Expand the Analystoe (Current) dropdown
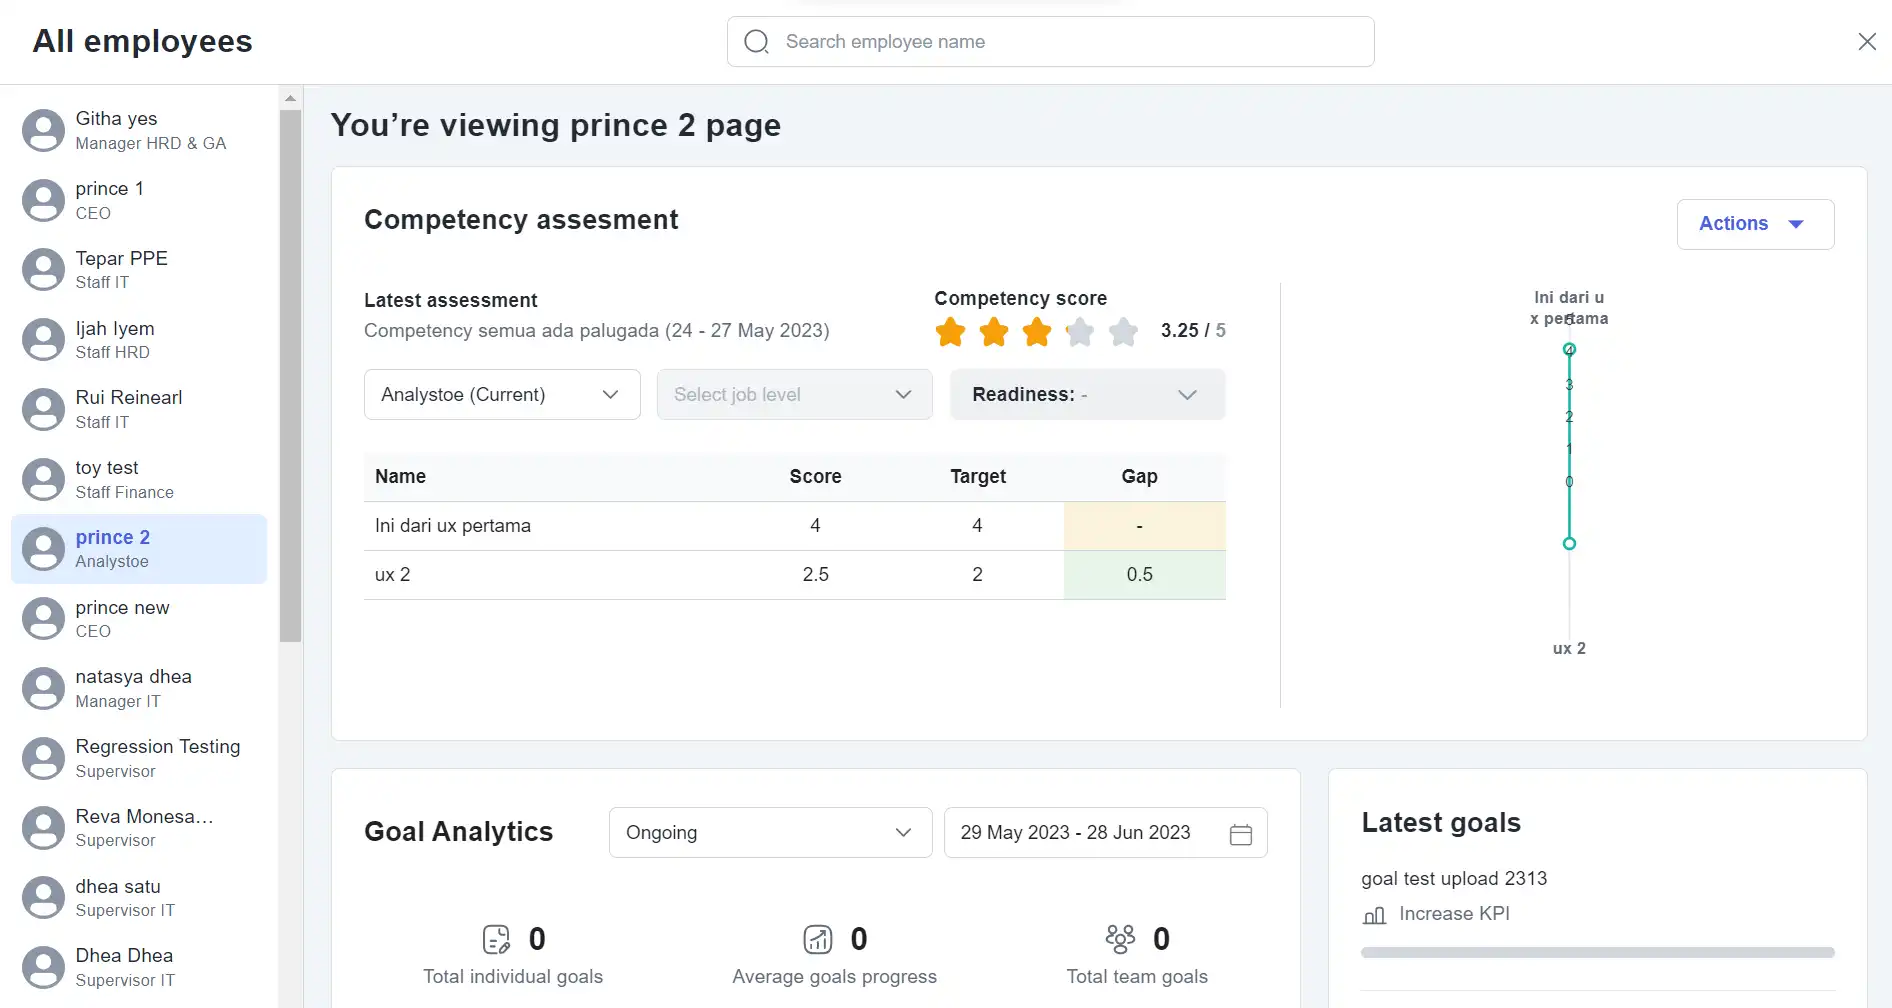 [x=502, y=395]
